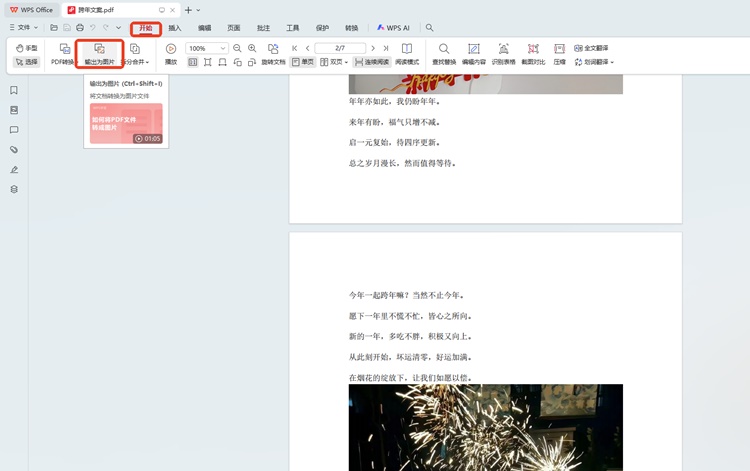Open the 文件 menu dropdown
Image resolution: width=750 pixels, height=471 pixels.
point(25,28)
